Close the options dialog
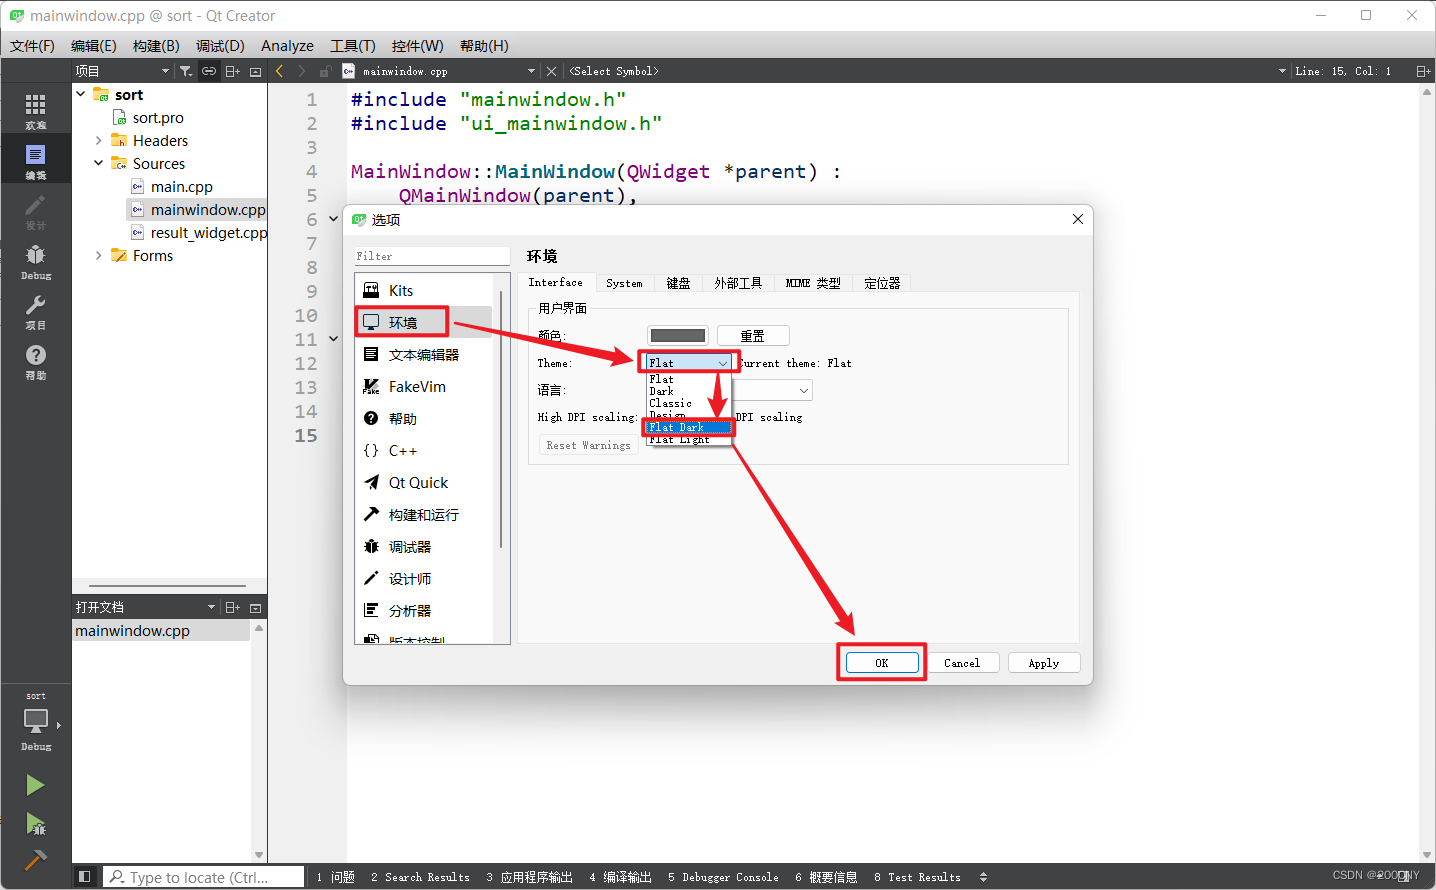The image size is (1436, 890). click(1078, 220)
